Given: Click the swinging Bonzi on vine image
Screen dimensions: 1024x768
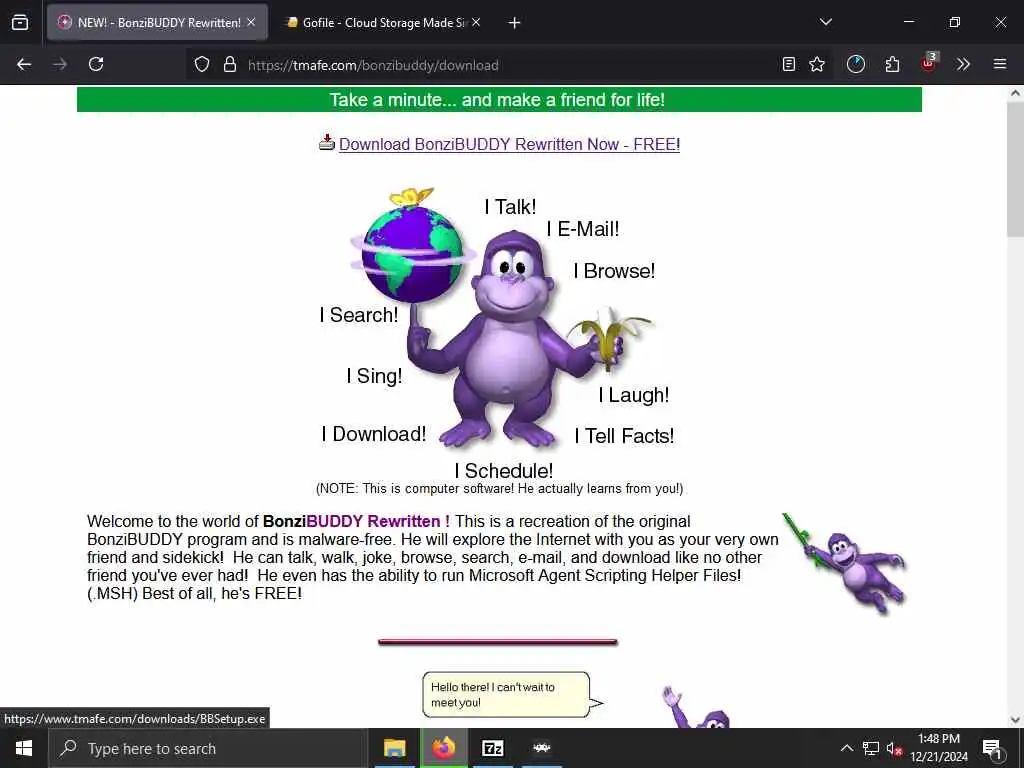Looking at the screenshot, I should (x=845, y=564).
